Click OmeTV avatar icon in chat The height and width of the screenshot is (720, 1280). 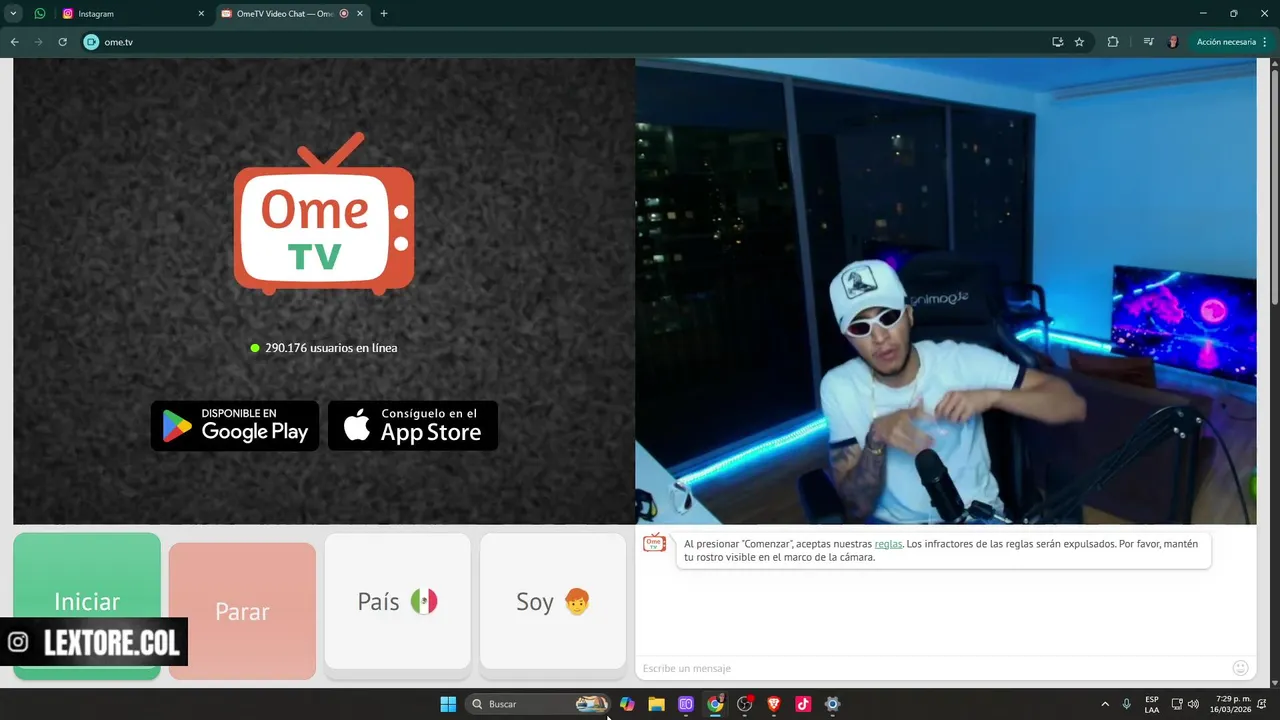654,543
